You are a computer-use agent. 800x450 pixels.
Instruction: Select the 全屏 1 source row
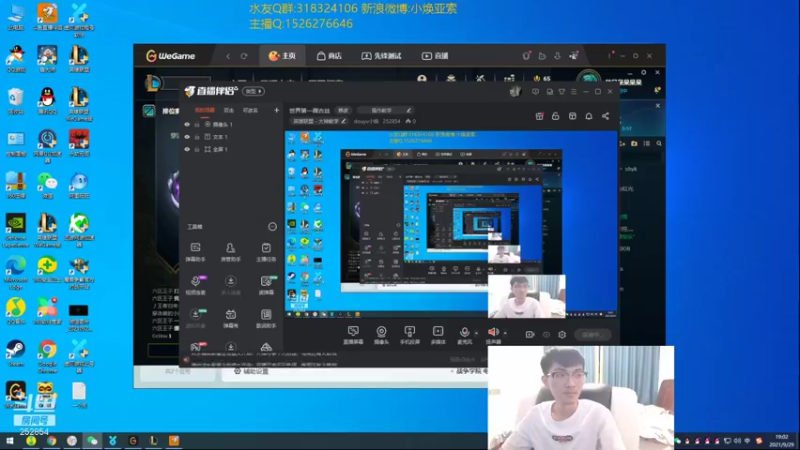[232, 149]
